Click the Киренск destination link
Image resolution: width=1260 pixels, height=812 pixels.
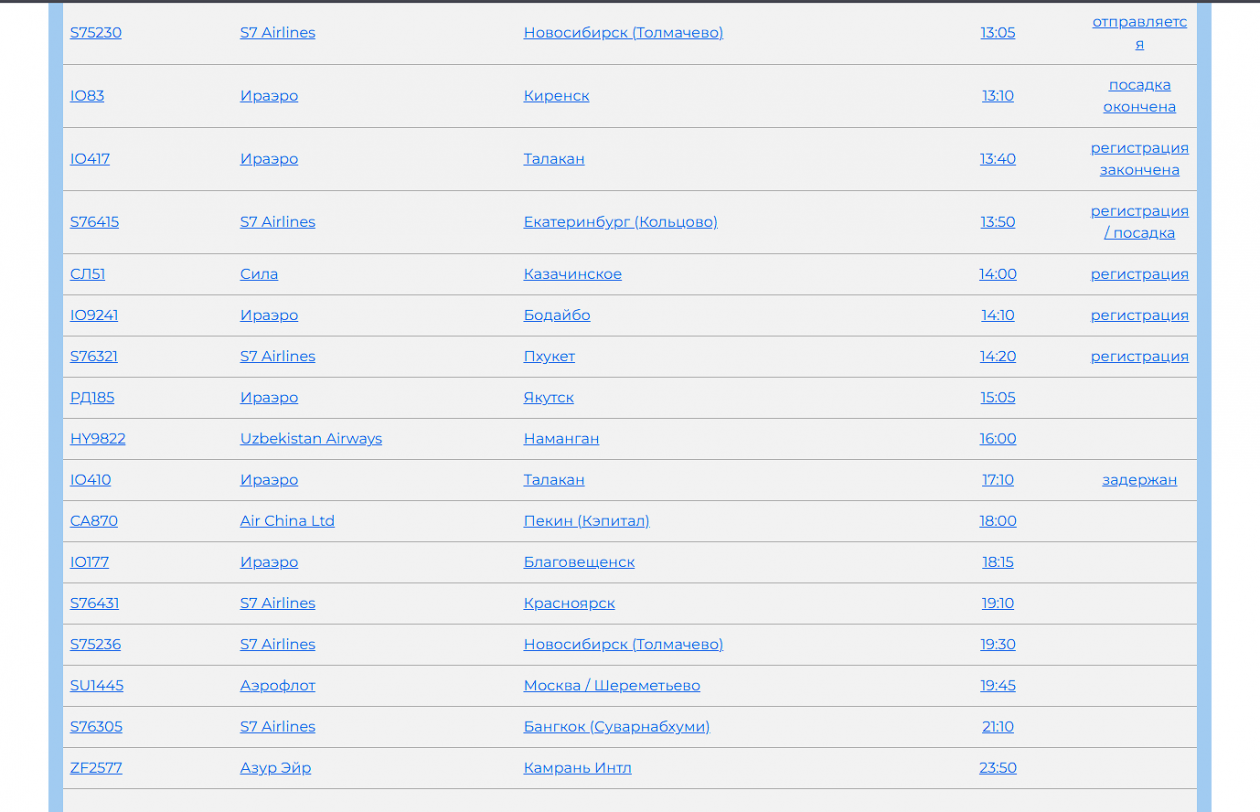coord(556,96)
